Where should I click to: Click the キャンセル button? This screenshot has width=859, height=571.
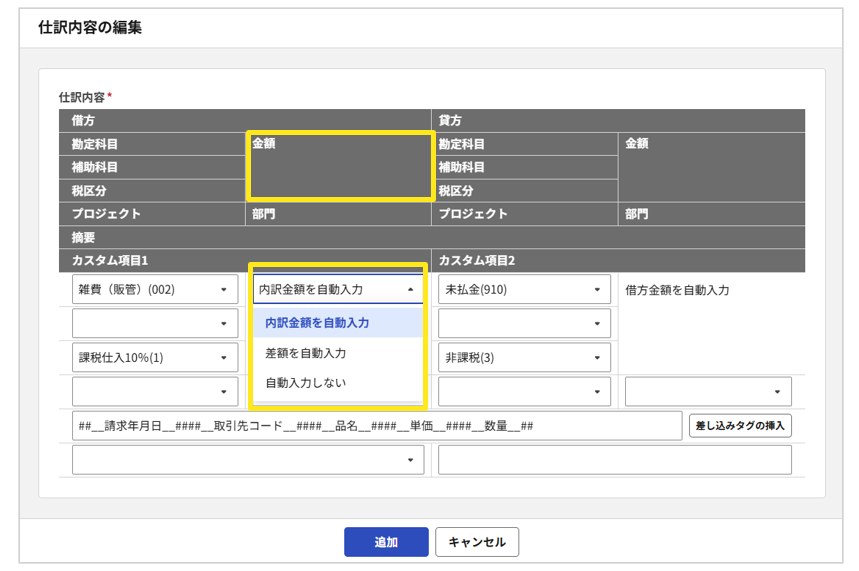click(x=477, y=542)
